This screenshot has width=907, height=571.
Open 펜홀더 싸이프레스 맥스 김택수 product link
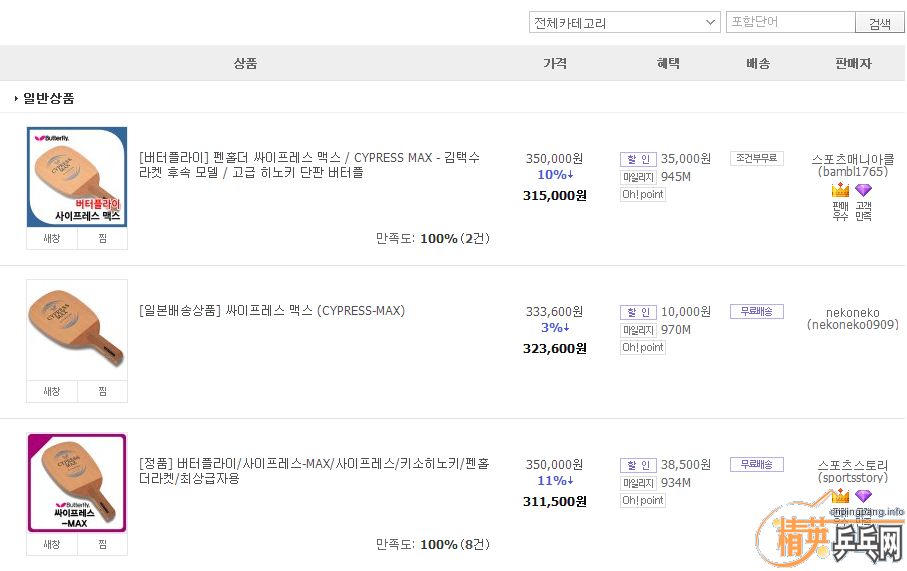click(x=309, y=165)
